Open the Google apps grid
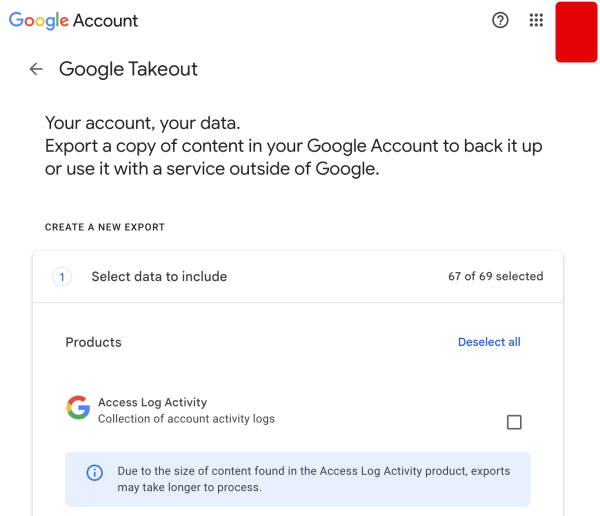 click(x=536, y=20)
